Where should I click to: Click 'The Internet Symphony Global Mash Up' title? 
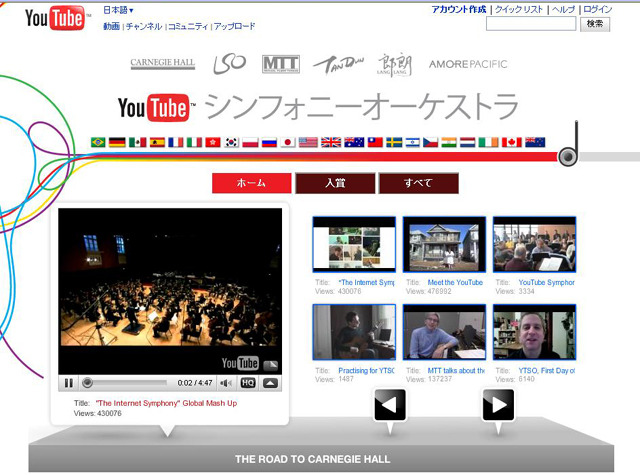tap(166, 403)
